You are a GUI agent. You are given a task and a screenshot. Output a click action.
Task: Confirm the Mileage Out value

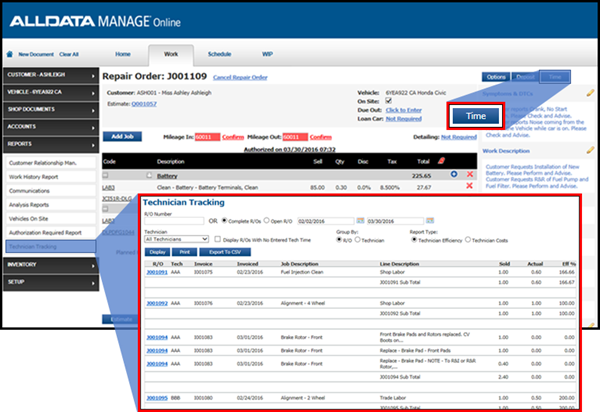[321, 137]
